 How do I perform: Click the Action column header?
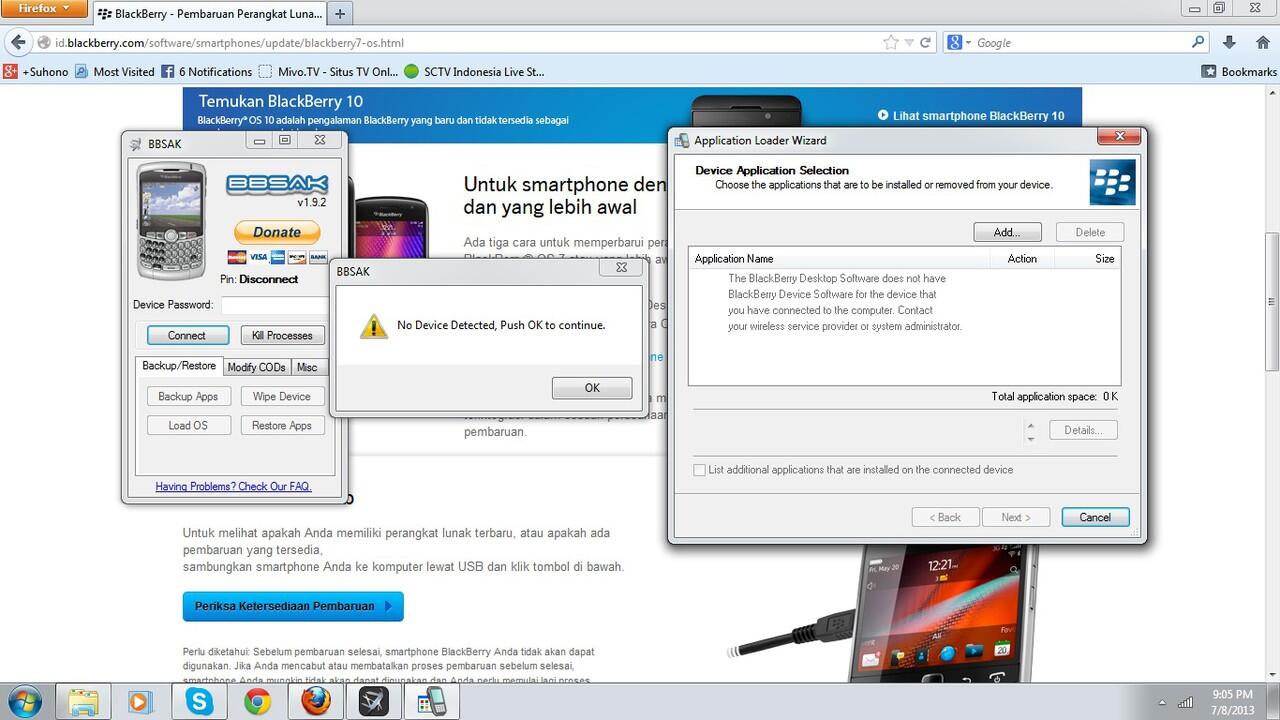click(x=1022, y=259)
